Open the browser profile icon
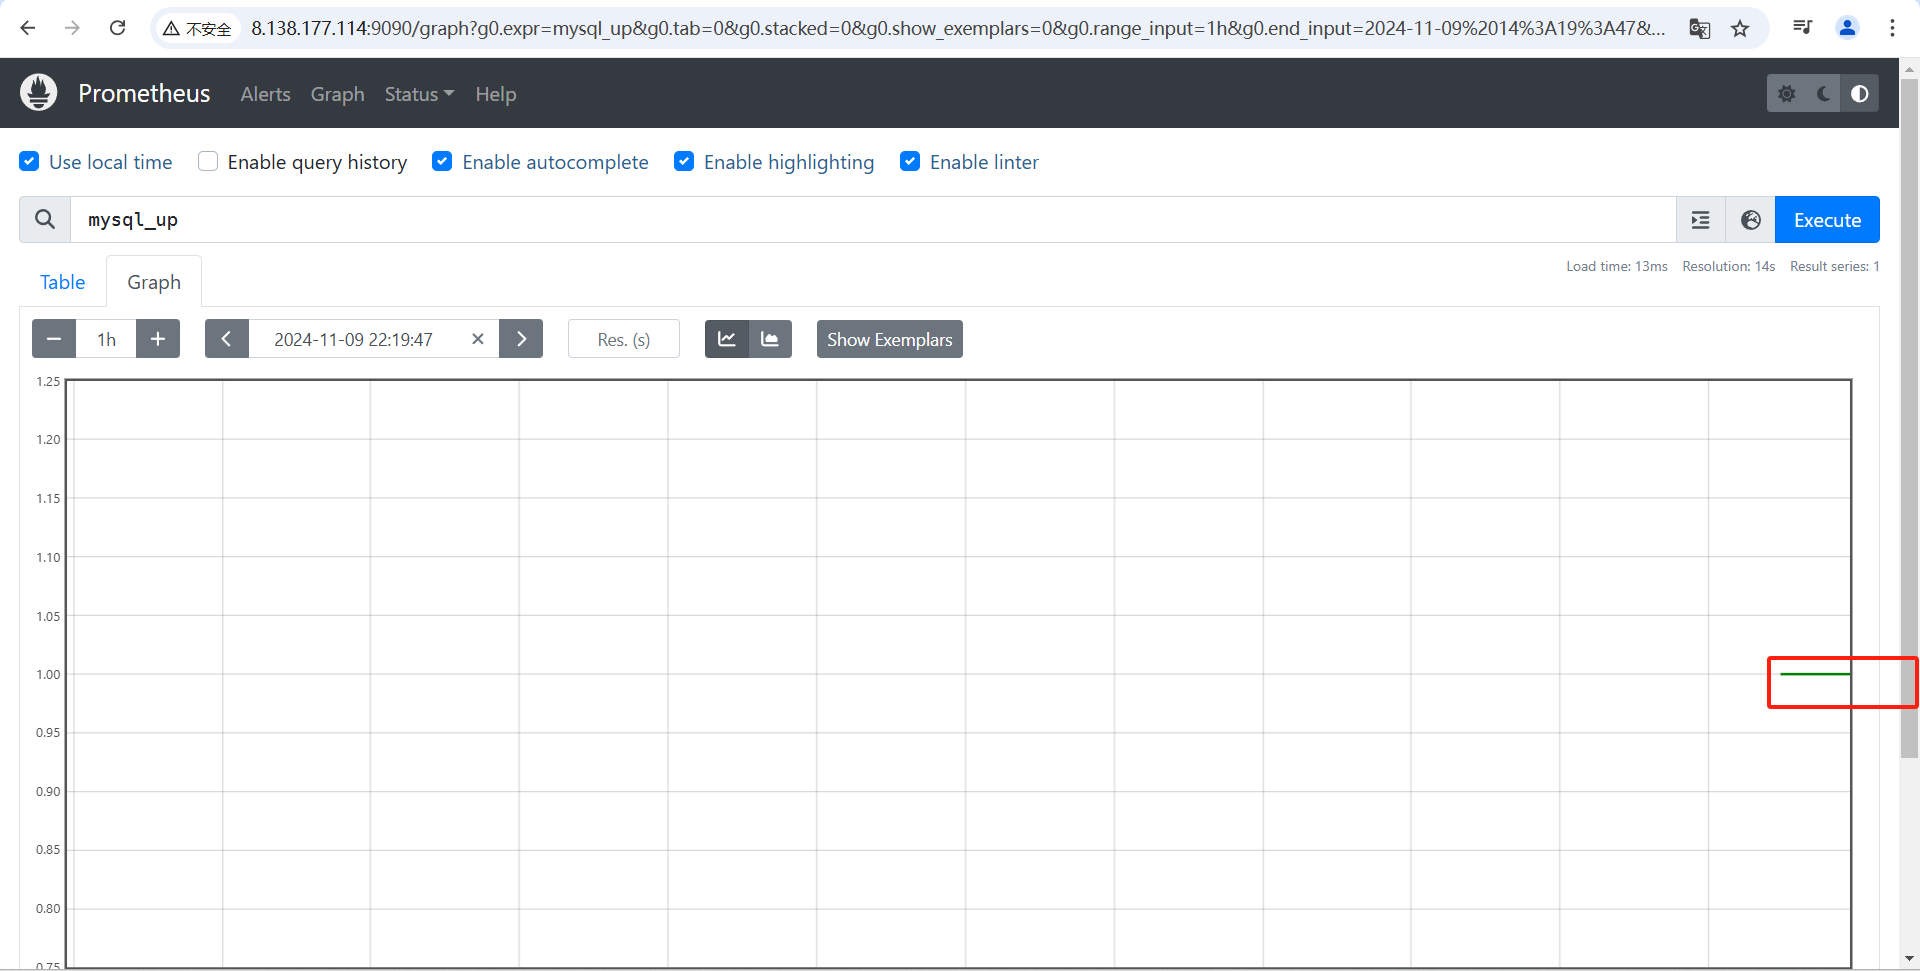The height and width of the screenshot is (971, 1920). [x=1848, y=28]
